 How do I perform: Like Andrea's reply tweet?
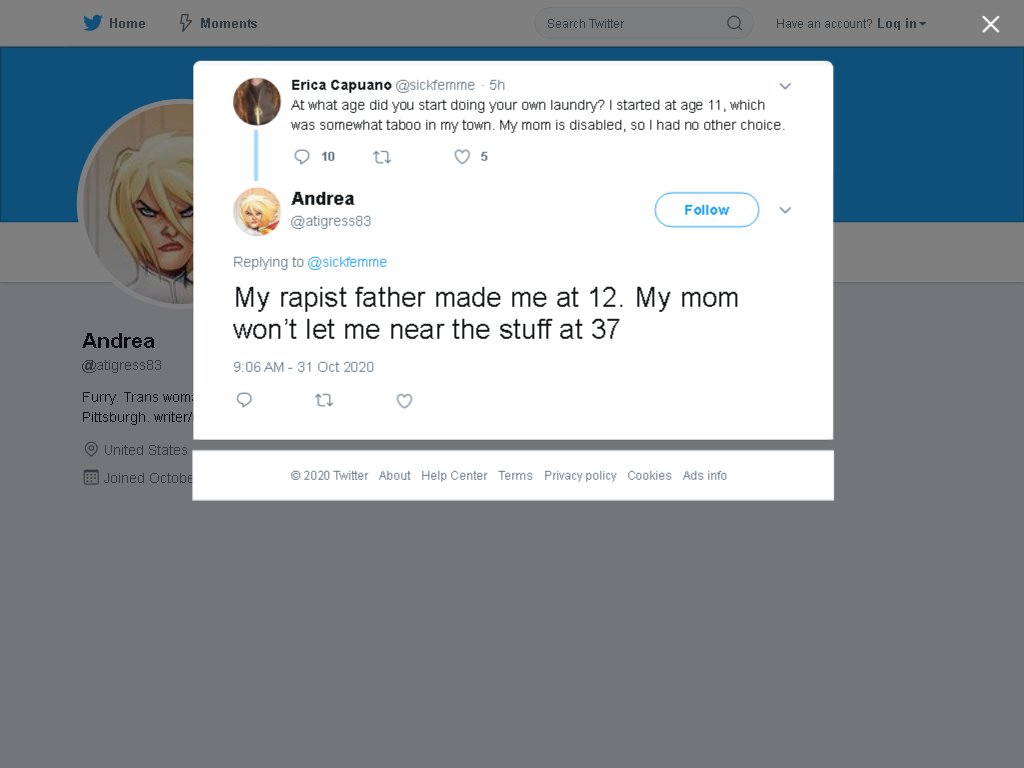(x=404, y=400)
